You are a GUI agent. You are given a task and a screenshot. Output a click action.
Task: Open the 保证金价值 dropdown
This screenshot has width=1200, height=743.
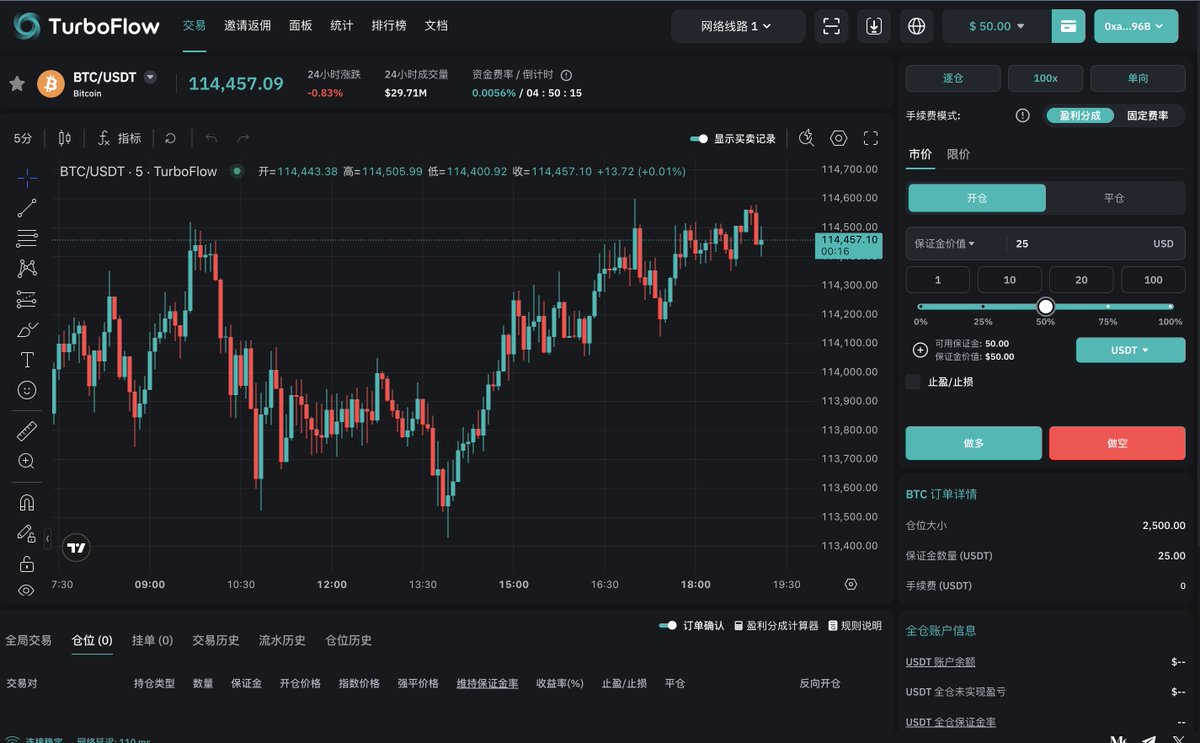point(945,243)
